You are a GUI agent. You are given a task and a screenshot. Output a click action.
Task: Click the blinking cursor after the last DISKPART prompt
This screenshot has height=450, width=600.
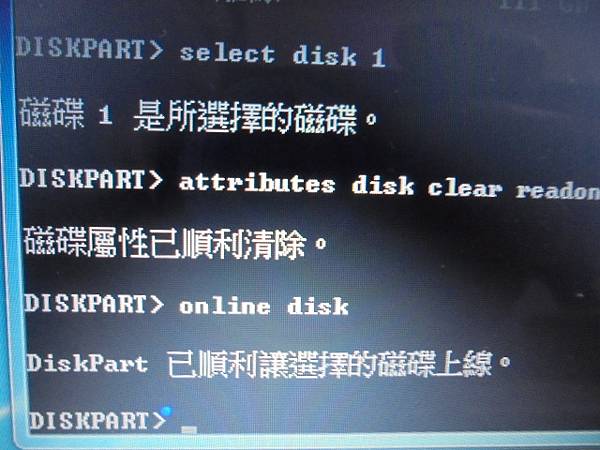pyautogui.click(x=189, y=430)
